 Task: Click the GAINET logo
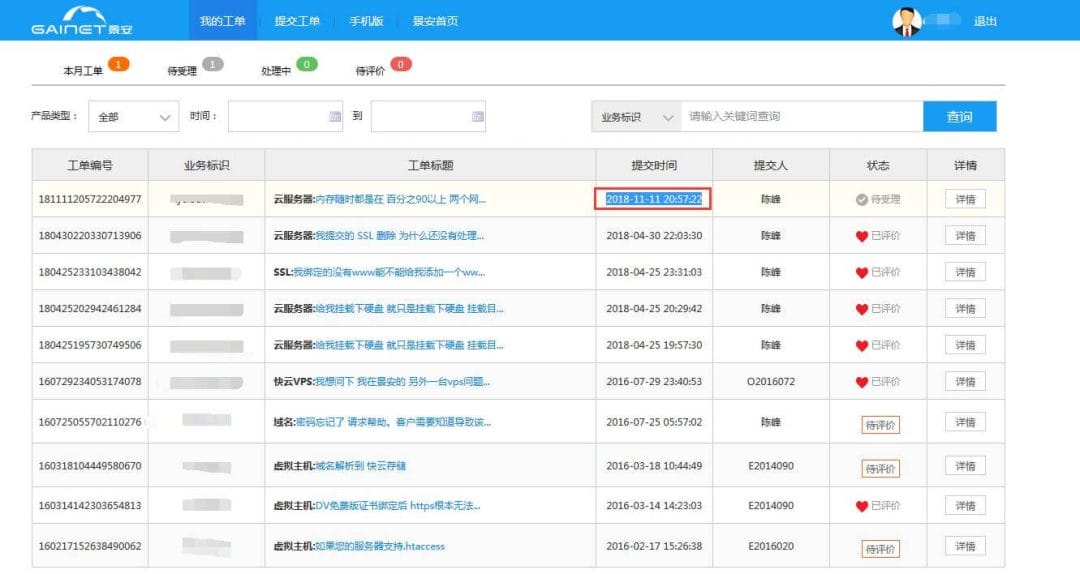click(82, 20)
